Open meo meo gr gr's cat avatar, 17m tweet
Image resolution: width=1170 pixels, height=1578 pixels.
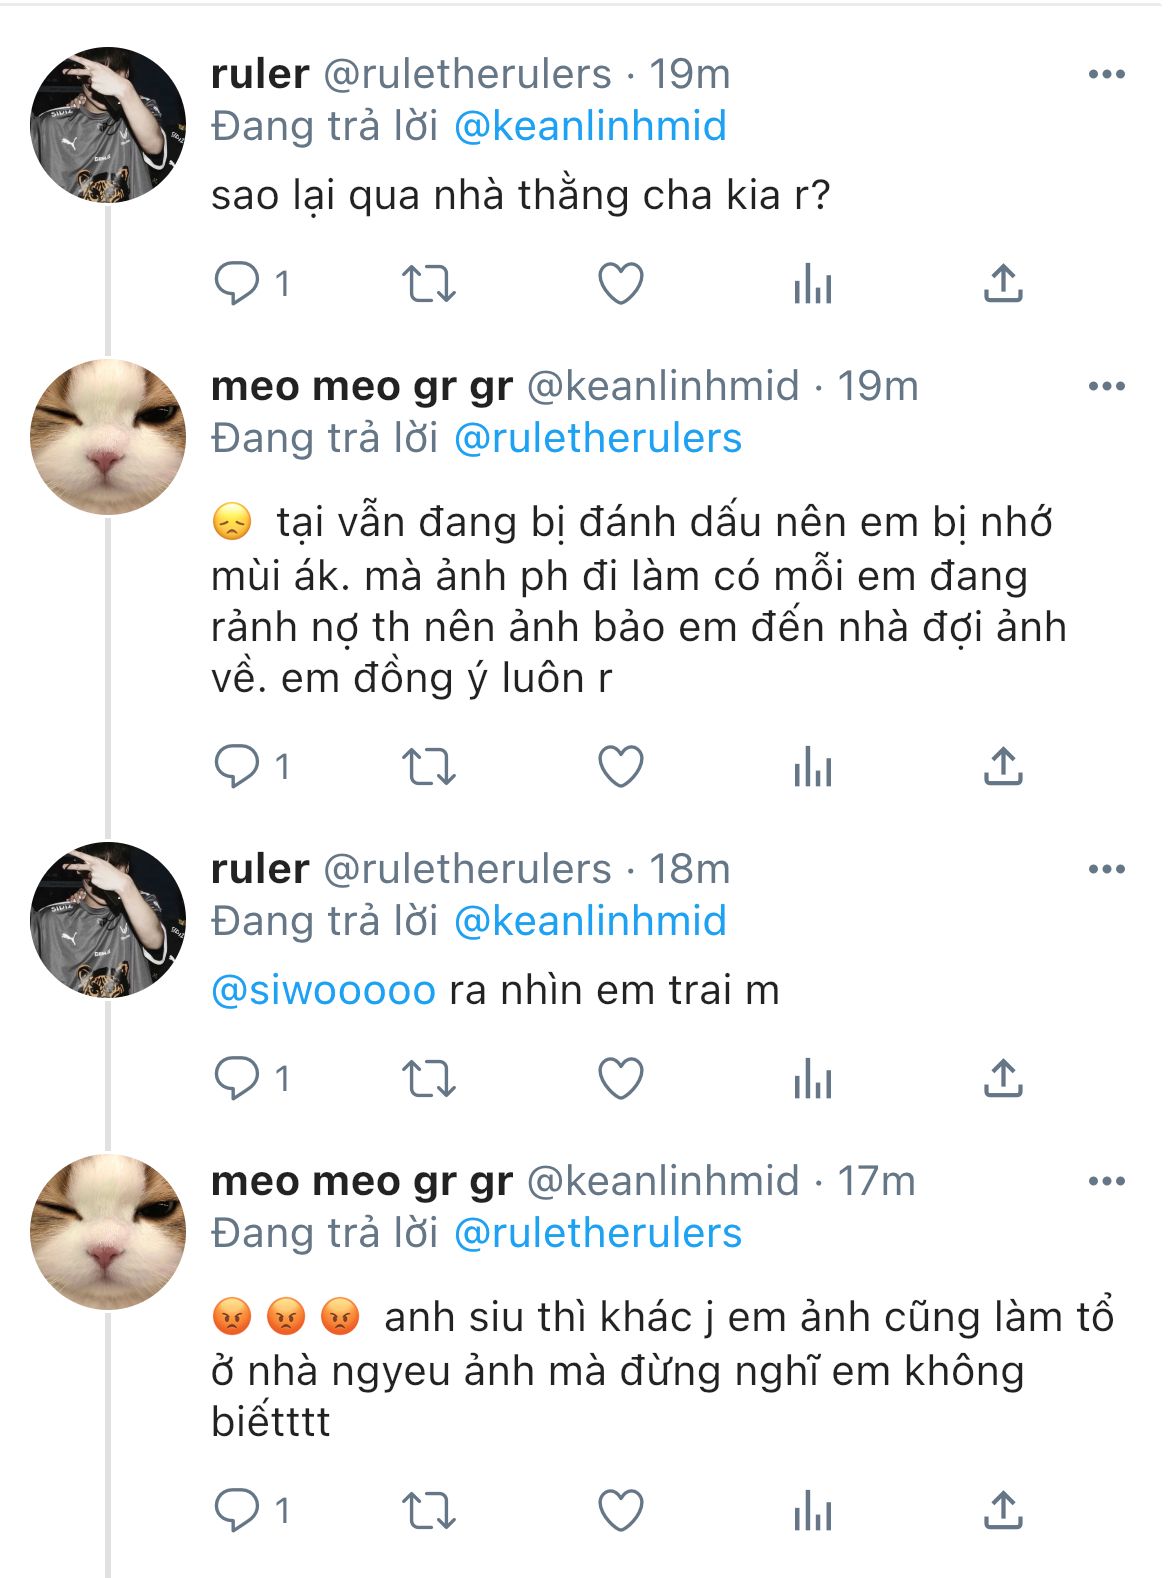coord(107,1231)
